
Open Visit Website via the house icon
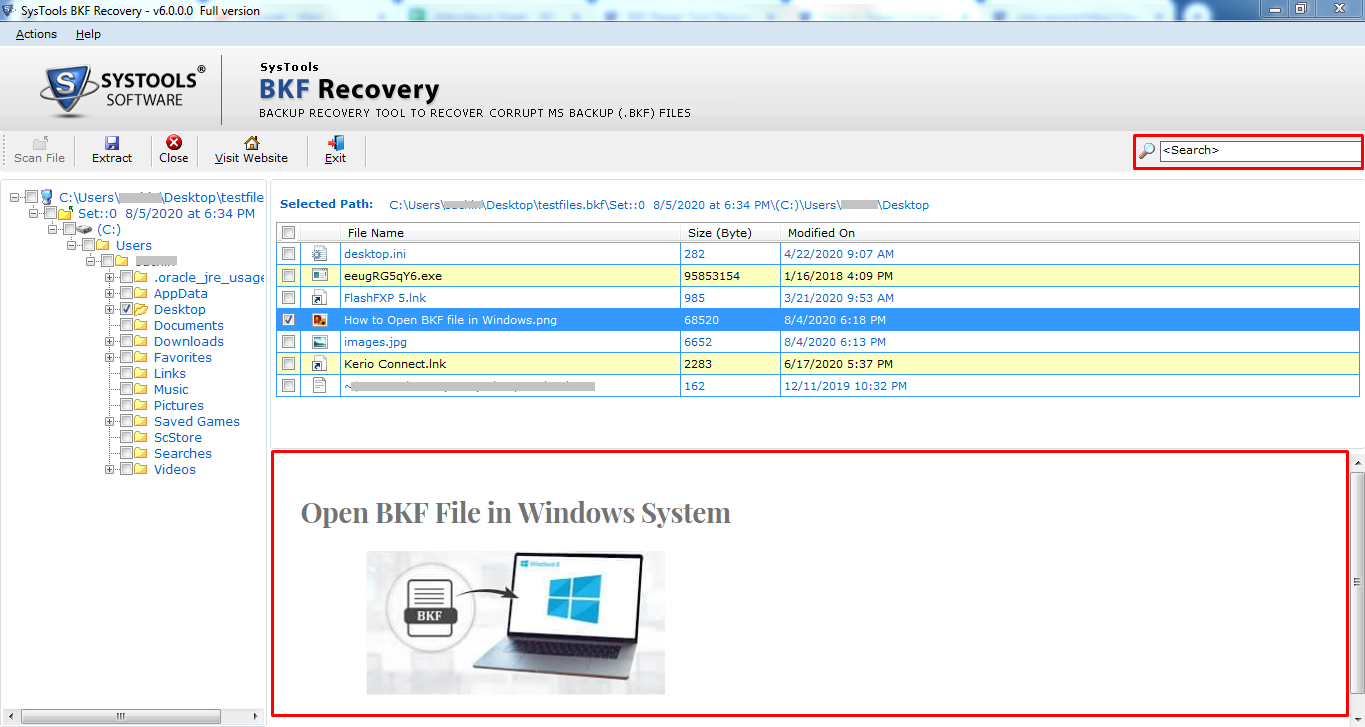click(x=251, y=143)
